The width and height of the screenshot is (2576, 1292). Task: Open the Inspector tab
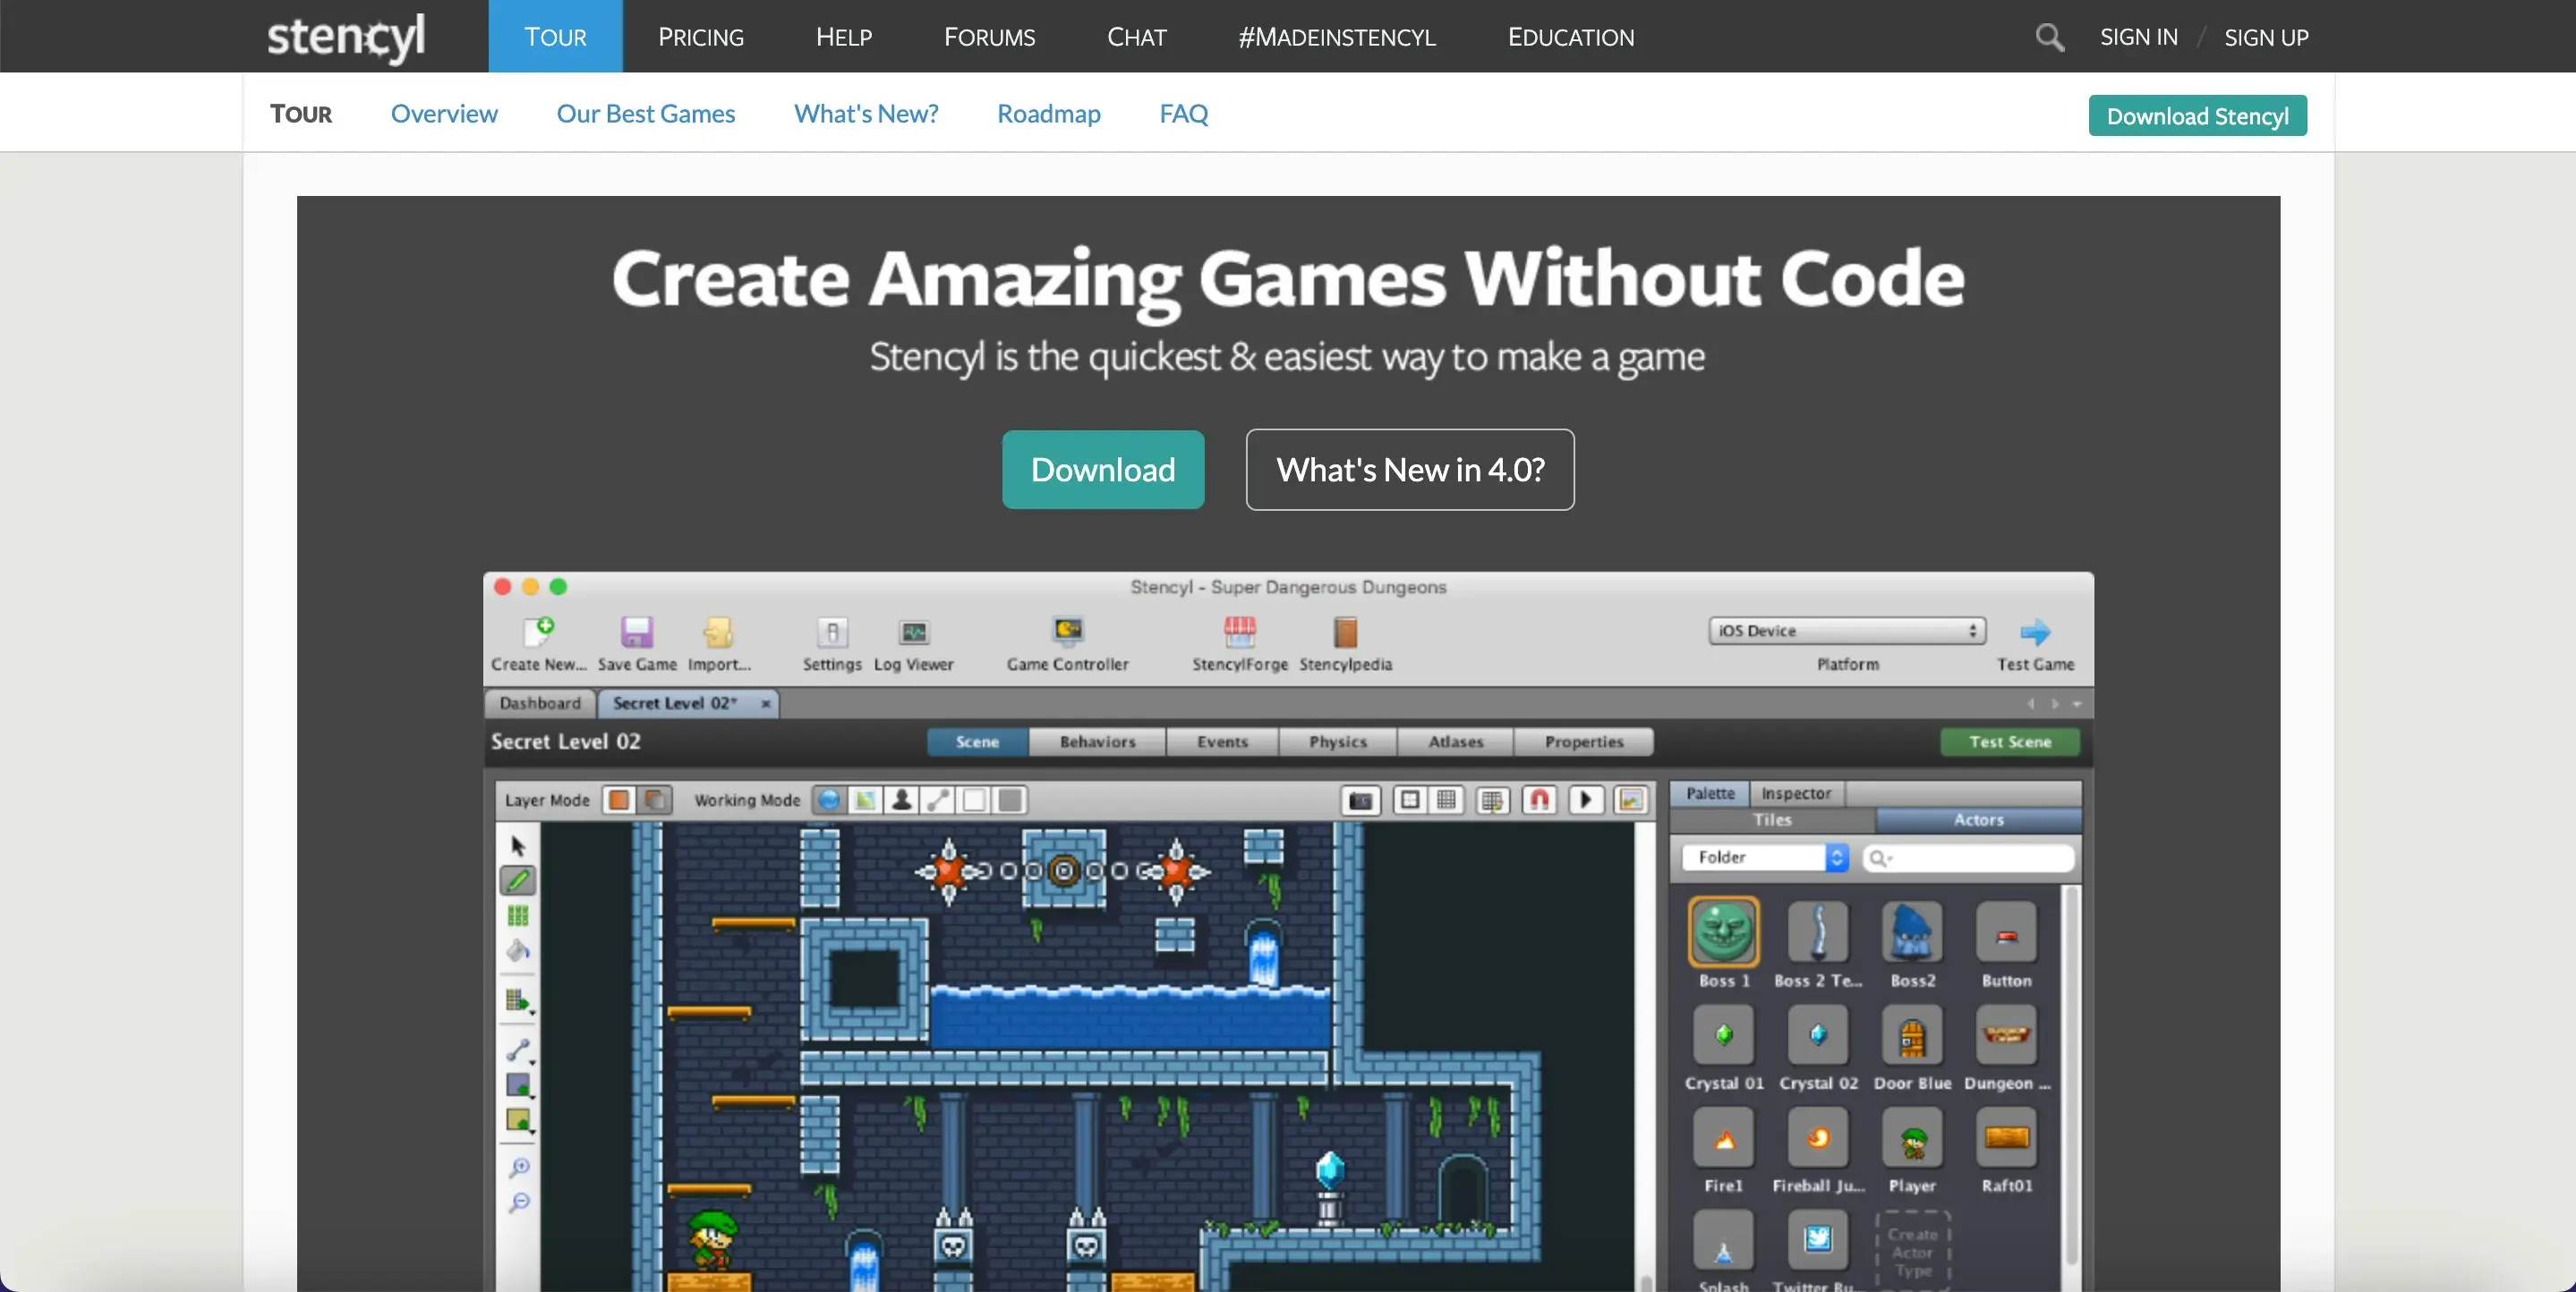(x=1795, y=793)
